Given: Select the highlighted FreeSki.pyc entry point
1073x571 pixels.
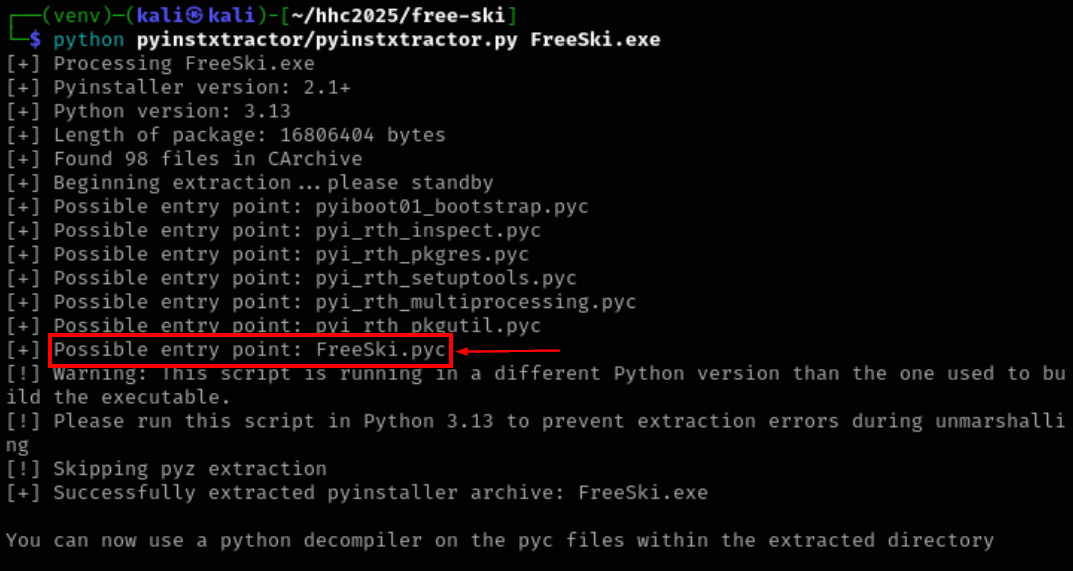Looking at the screenshot, I should (381, 350).
